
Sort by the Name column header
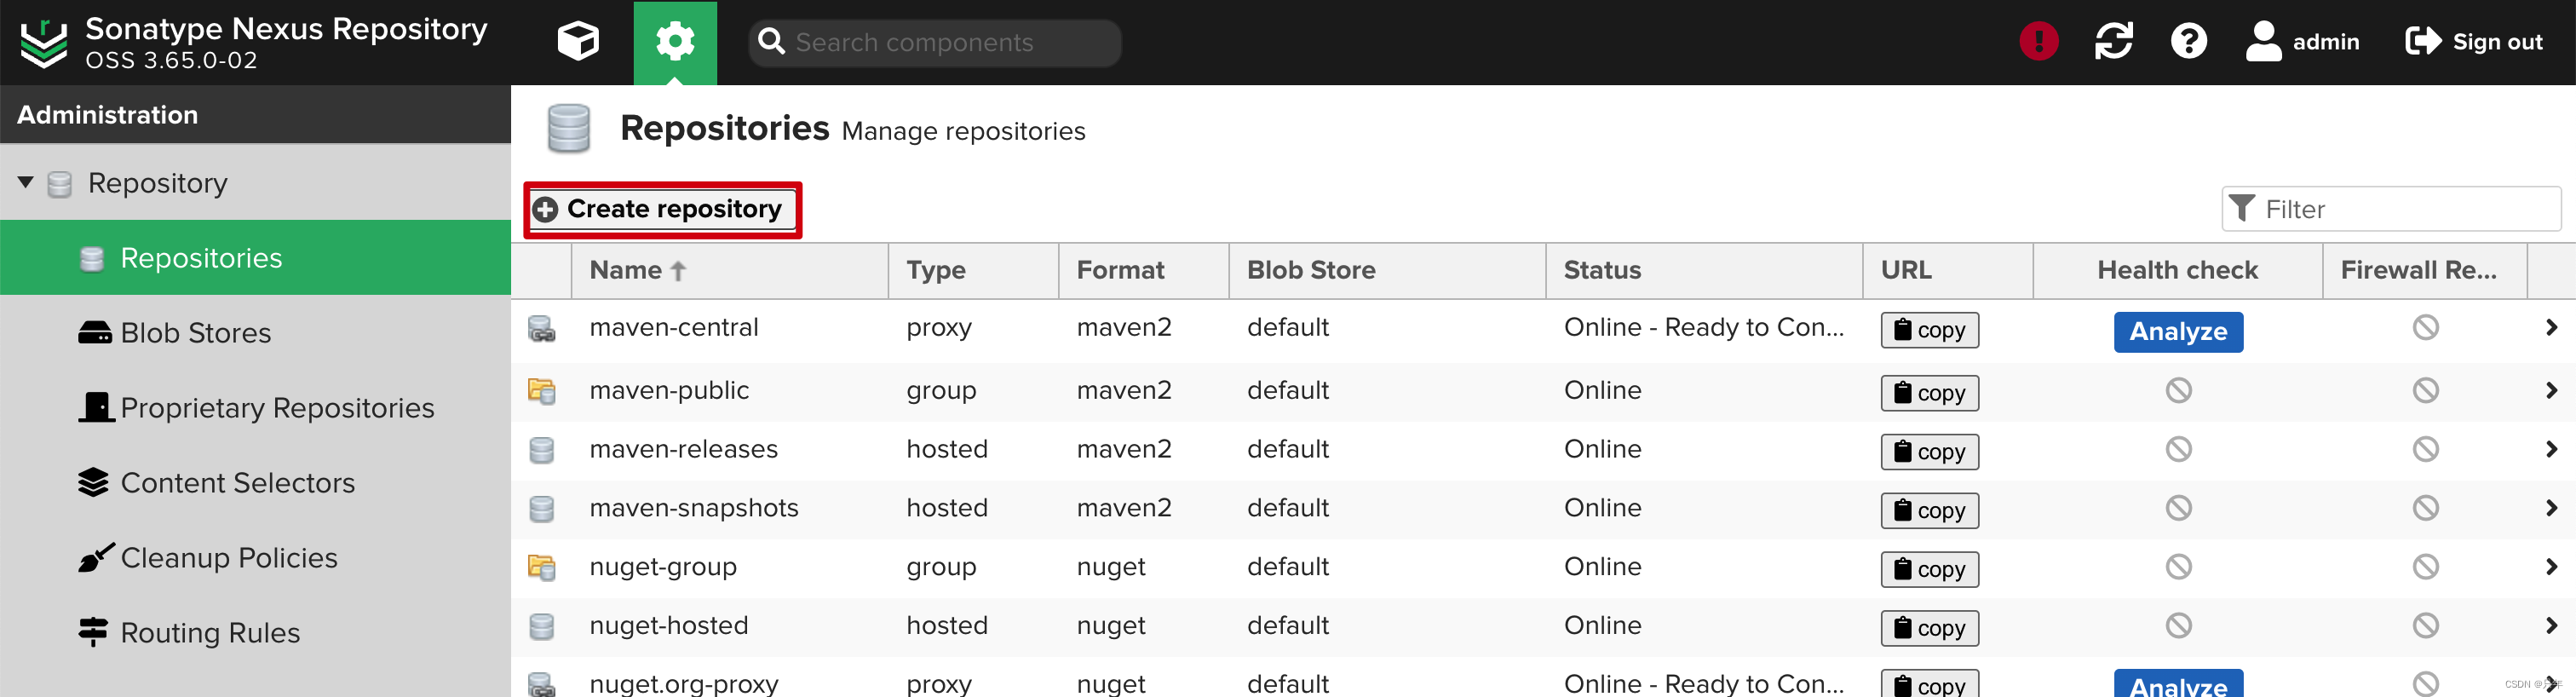[729, 270]
